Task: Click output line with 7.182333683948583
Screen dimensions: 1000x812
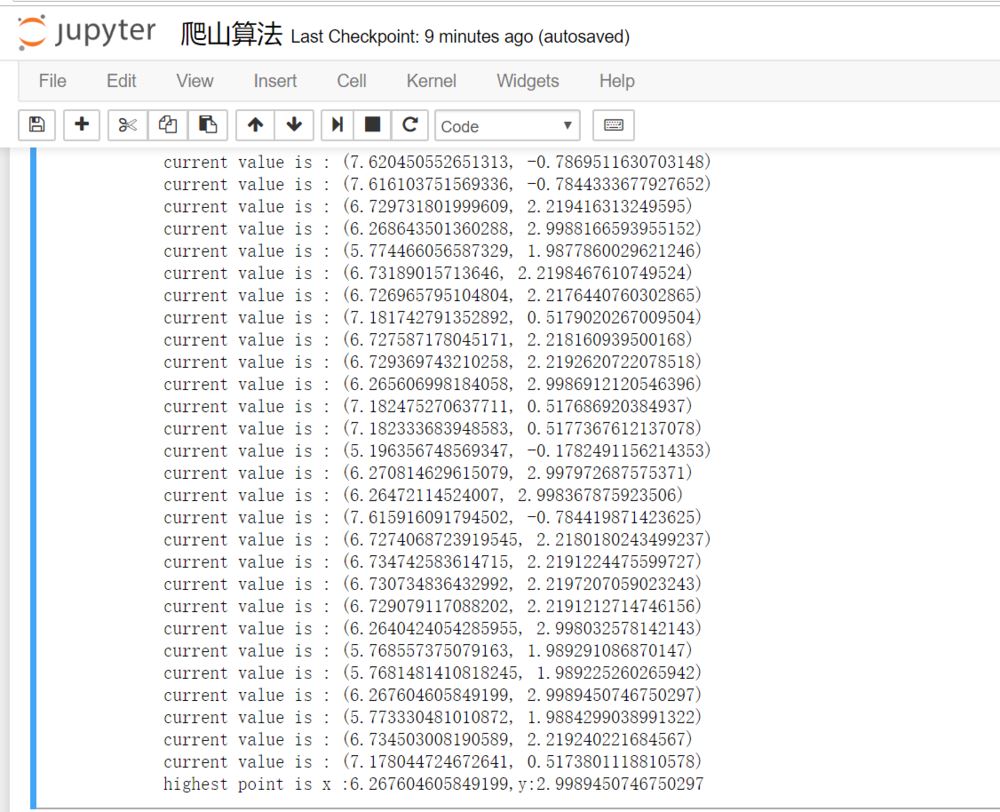Action: 432,428
